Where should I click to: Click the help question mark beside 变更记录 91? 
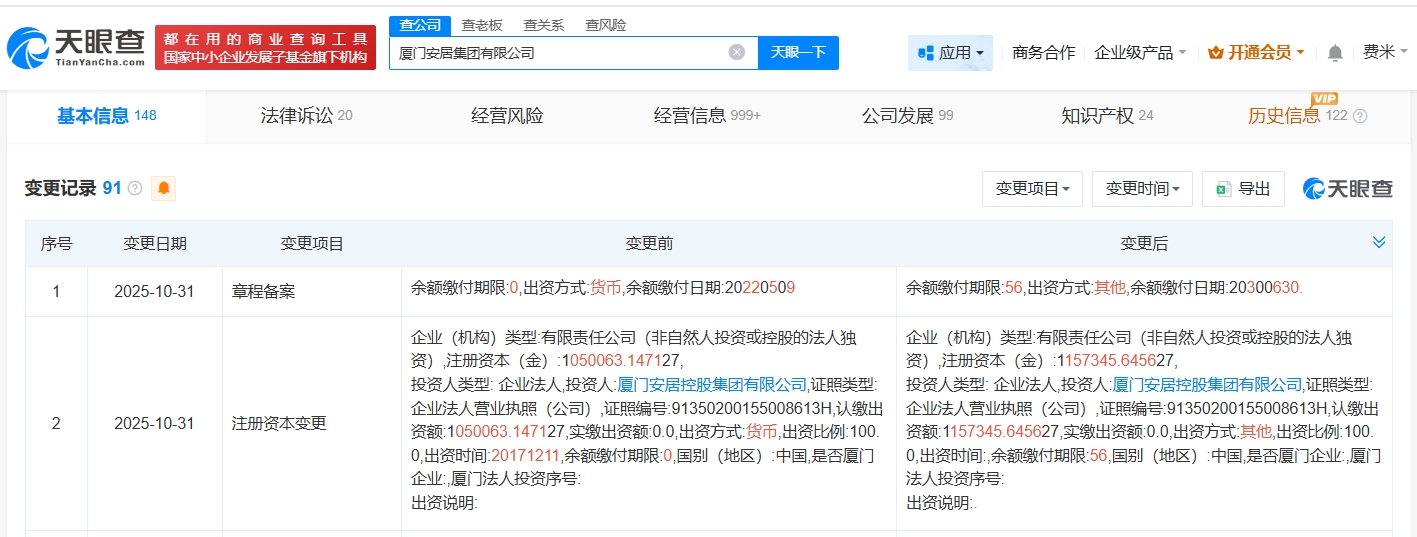point(135,188)
